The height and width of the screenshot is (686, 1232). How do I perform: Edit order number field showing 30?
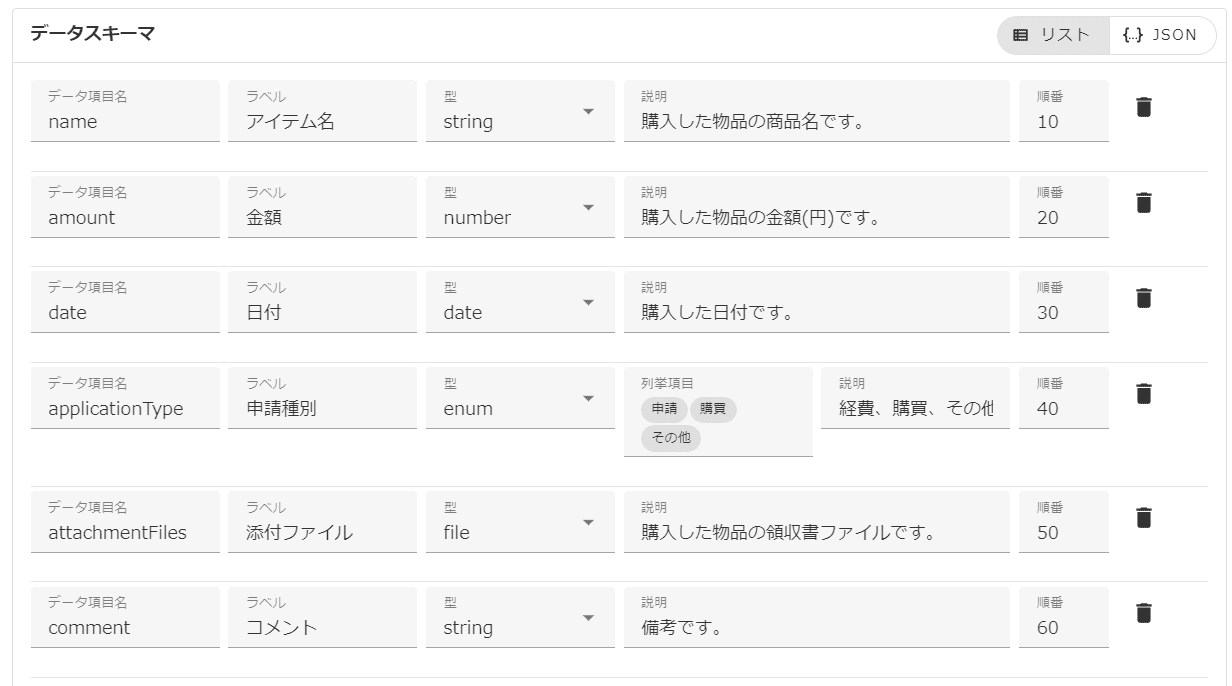coord(1062,312)
